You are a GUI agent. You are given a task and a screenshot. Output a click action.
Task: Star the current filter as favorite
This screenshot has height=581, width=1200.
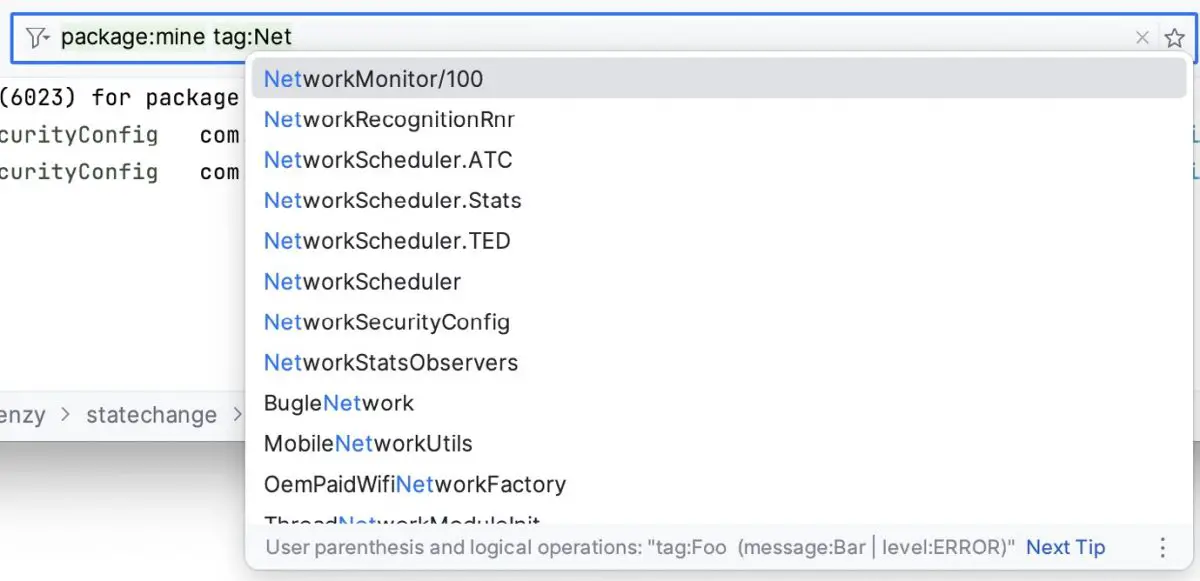pyautogui.click(x=1174, y=37)
